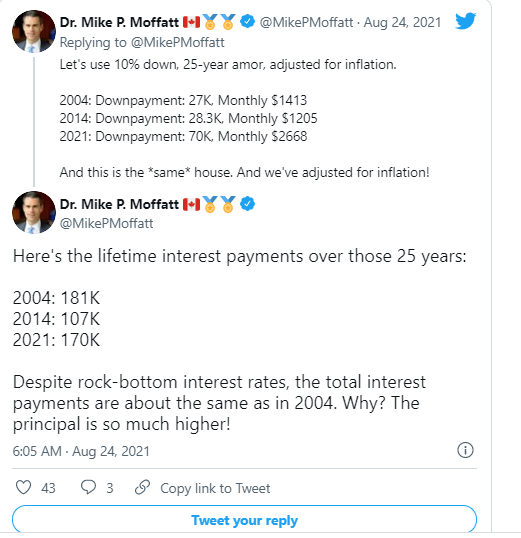Screen dimensions: 521x538
Task: Click 6:05 AM · Aug 24, 2021 timestamp
Action: [x=81, y=451]
